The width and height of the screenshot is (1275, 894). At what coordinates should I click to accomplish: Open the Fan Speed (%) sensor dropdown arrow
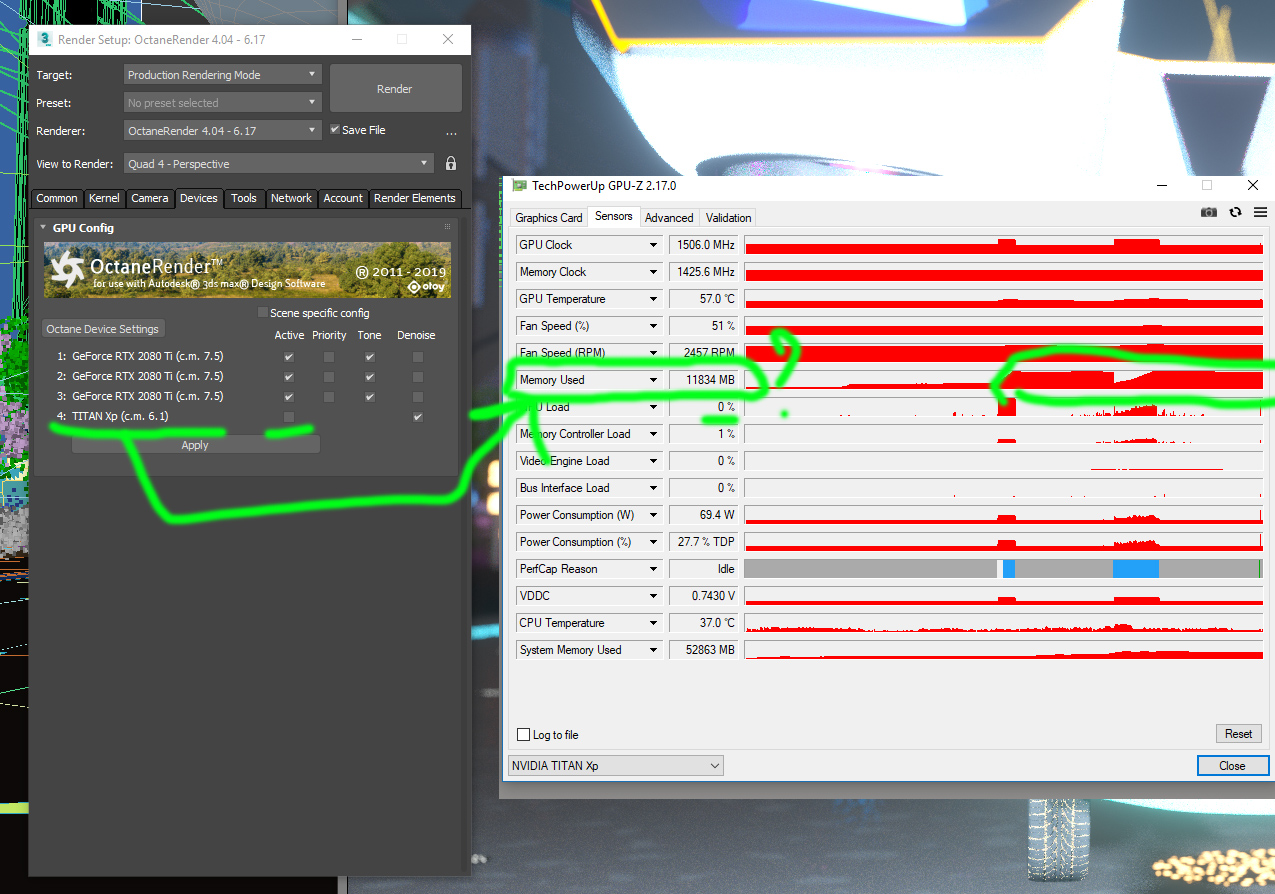pos(653,326)
